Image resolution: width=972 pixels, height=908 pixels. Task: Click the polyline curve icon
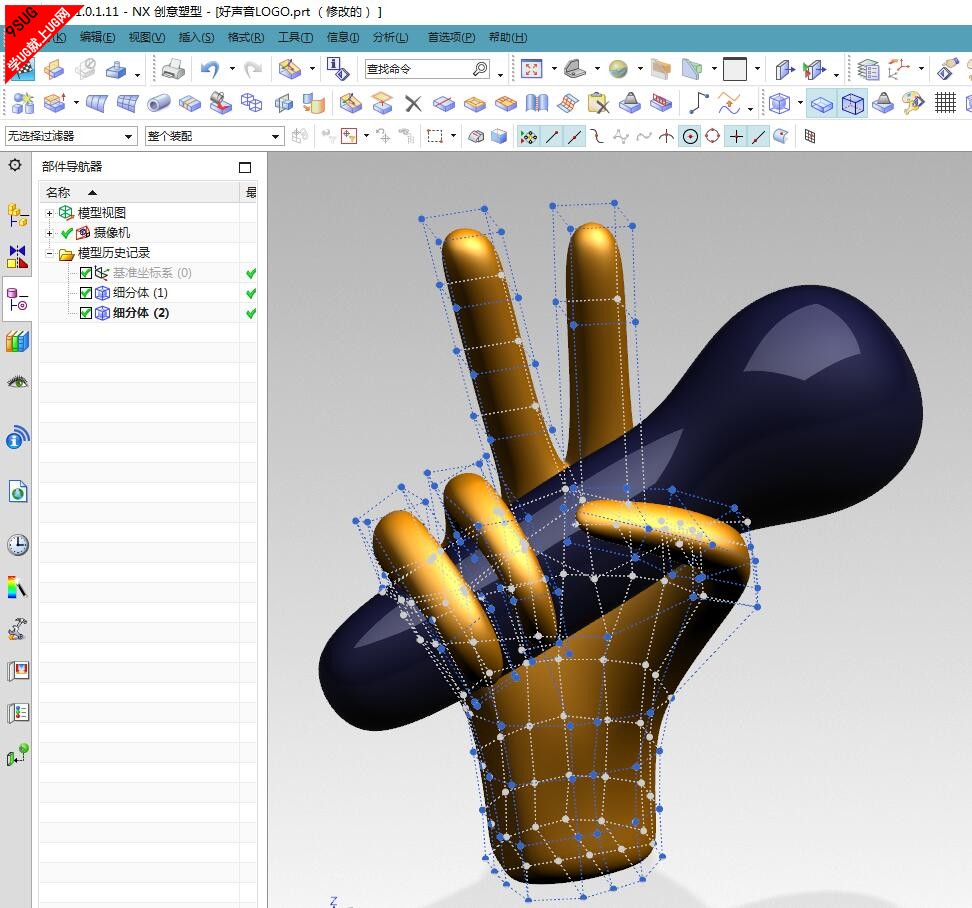tap(699, 103)
